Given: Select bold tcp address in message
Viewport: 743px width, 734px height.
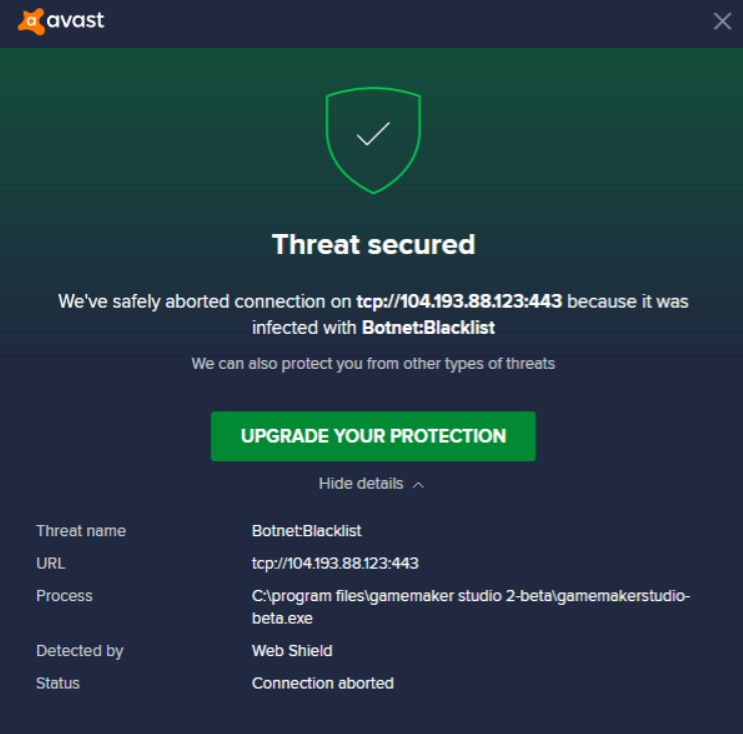Looking at the screenshot, I should [459, 301].
